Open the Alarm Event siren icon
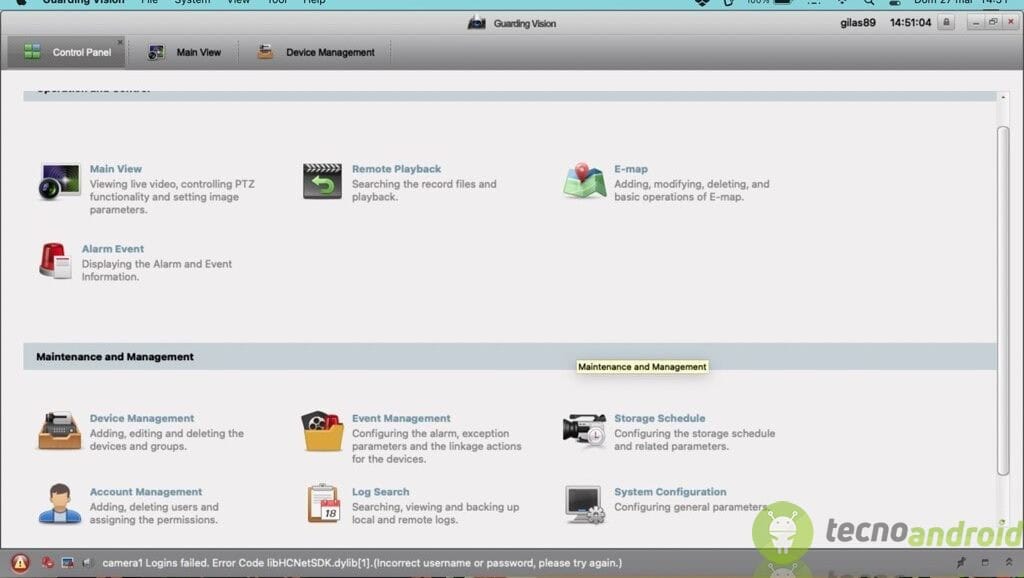The image size is (1024, 578). [55, 261]
